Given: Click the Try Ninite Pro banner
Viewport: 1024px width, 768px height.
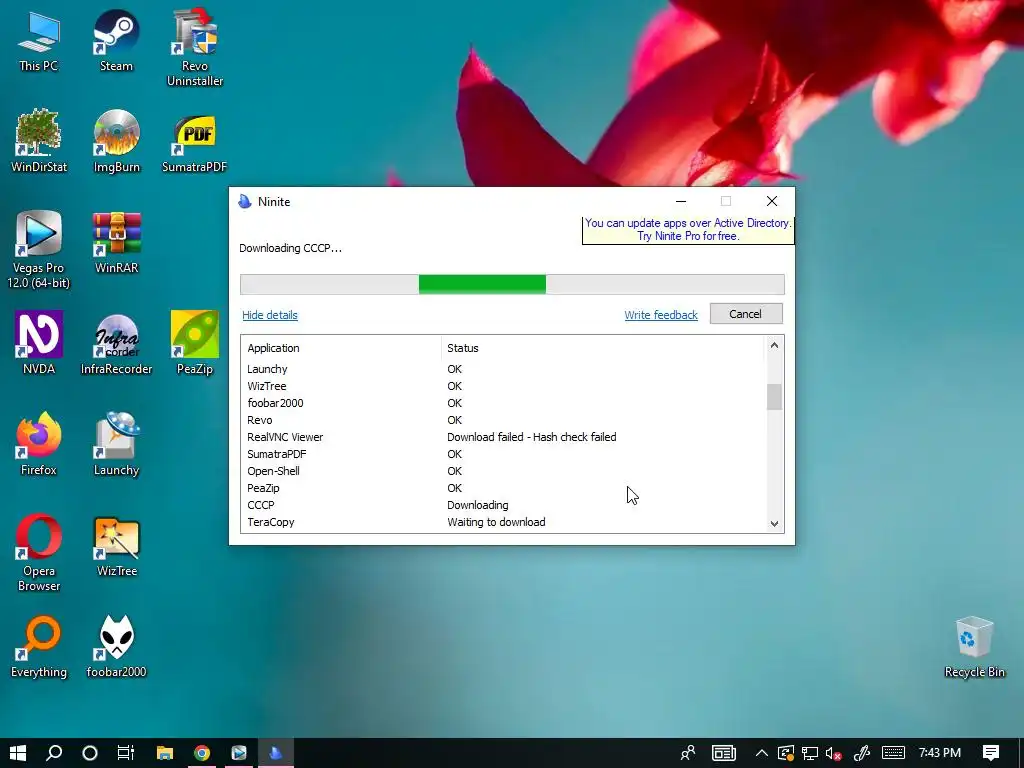Looking at the screenshot, I should tap(688, 230).
